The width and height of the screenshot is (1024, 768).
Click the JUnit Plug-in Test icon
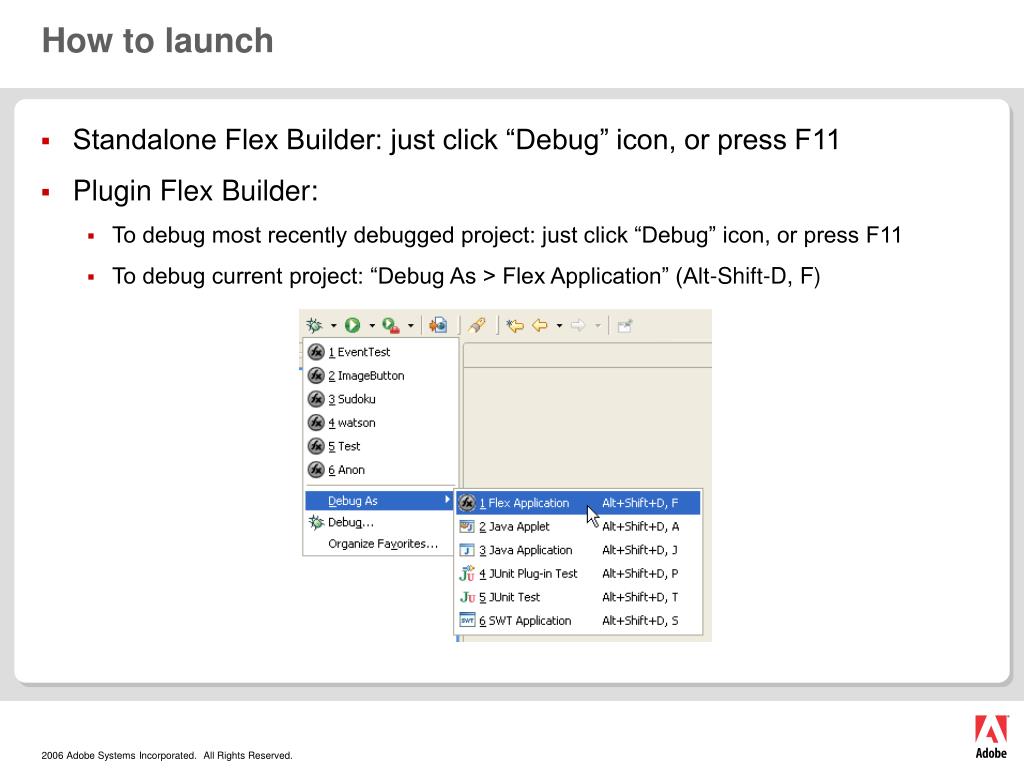(x=467, y=573)
